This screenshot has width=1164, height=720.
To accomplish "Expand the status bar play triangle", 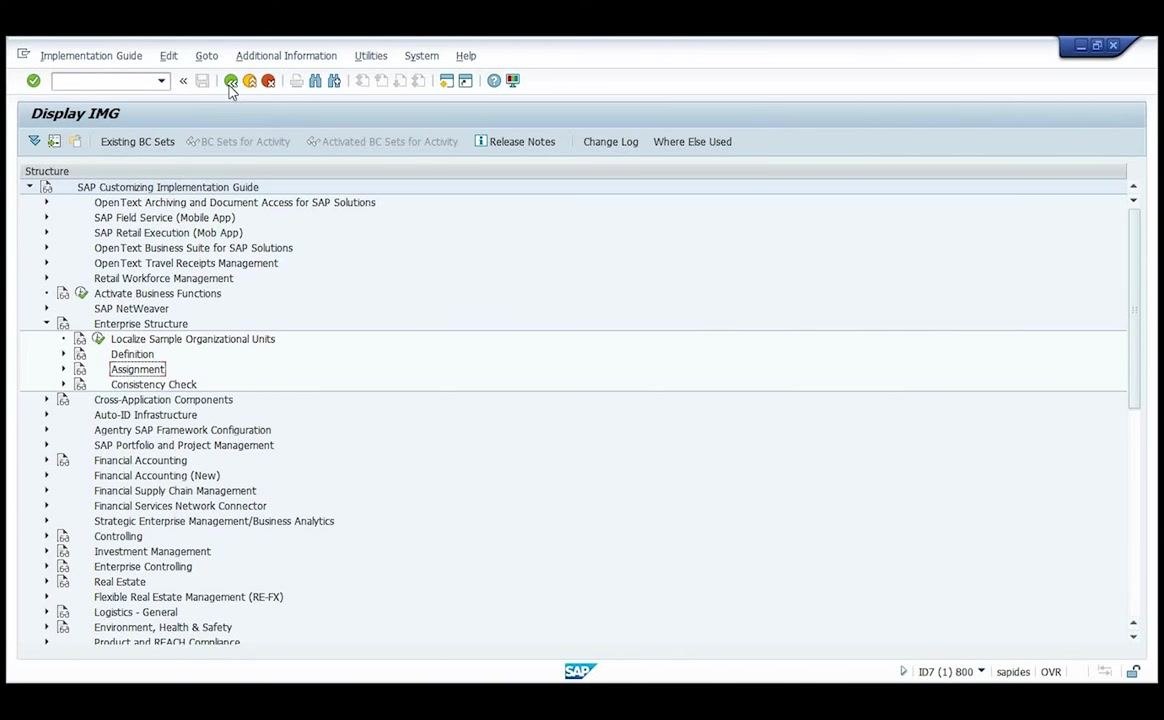I will (x=903, y=671).
